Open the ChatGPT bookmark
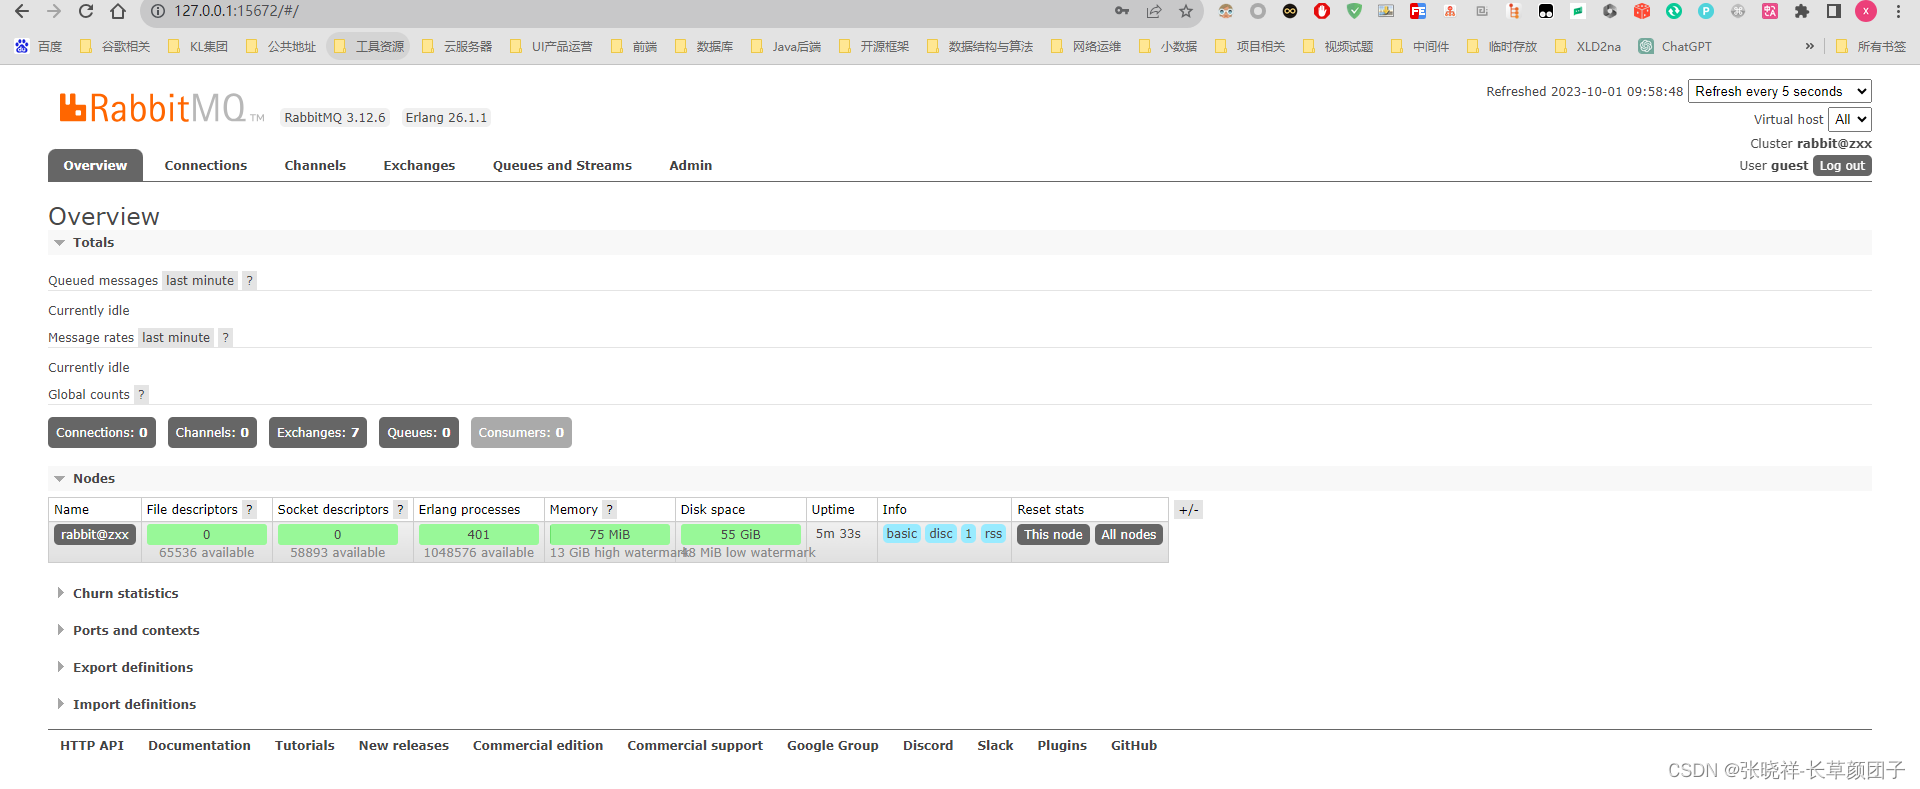 (1676, 46)
